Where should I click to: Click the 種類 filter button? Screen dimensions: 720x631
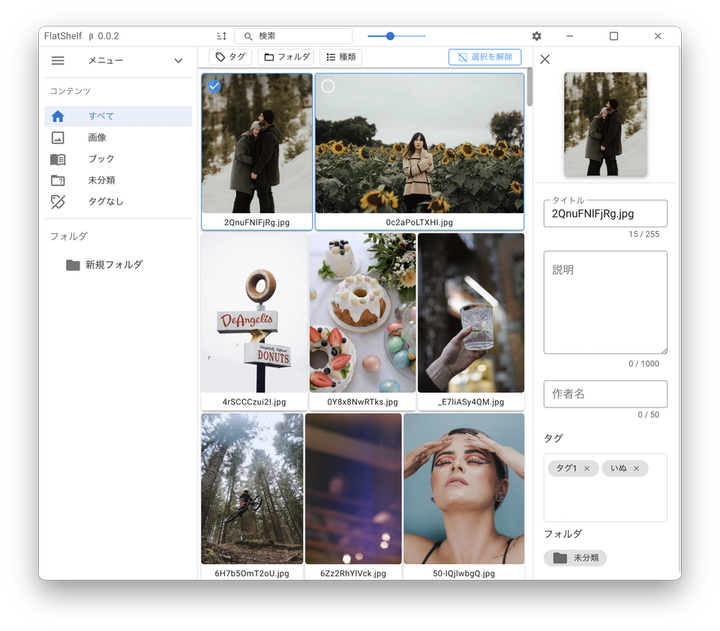(x=341, y=57)
